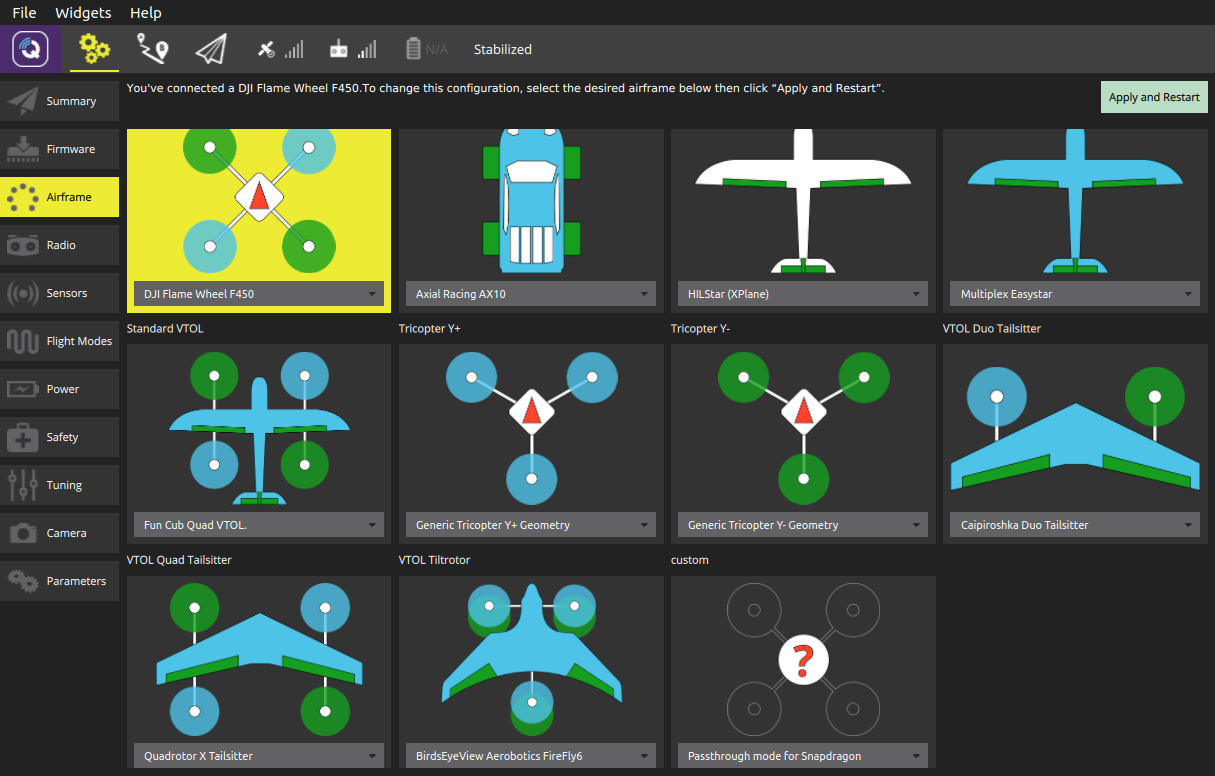Open Sensors setup page
Screen dimensions: 1215x776
click(x=60, y=293)
